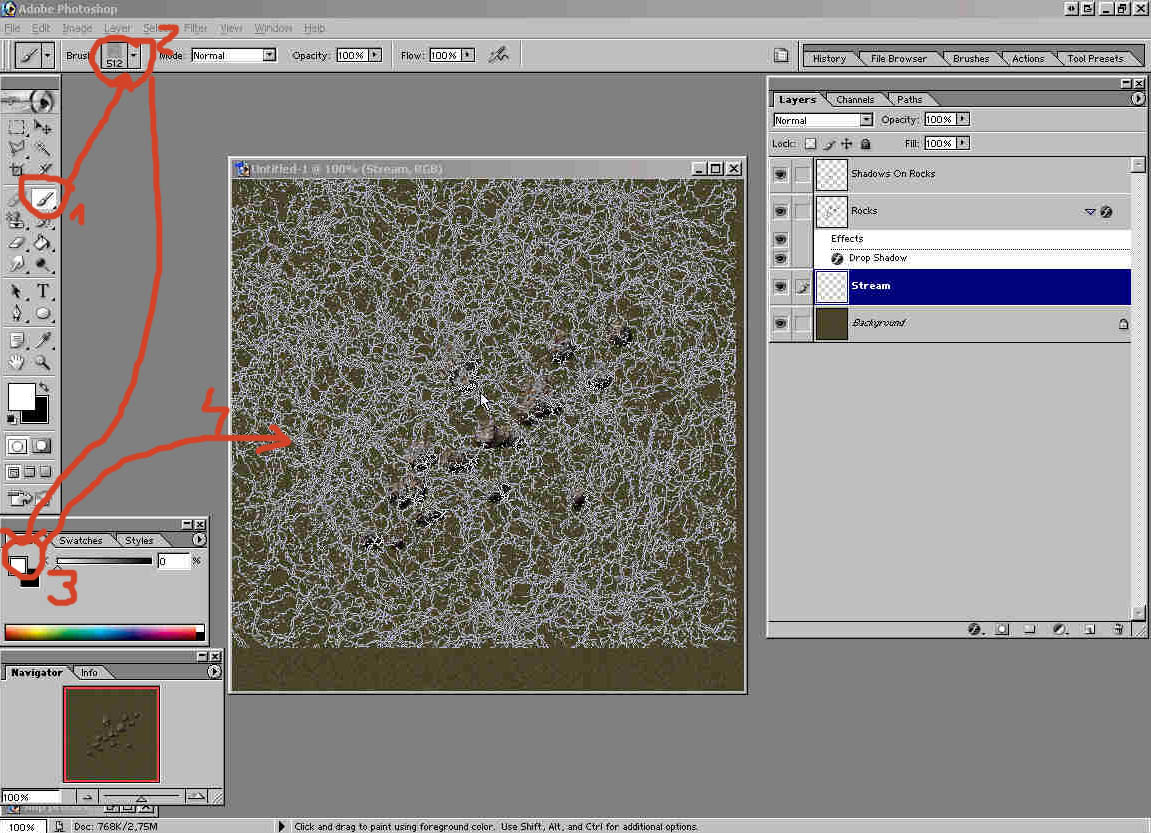Select the Type tool
1151x833 pixels.
(x=44, y=292)
